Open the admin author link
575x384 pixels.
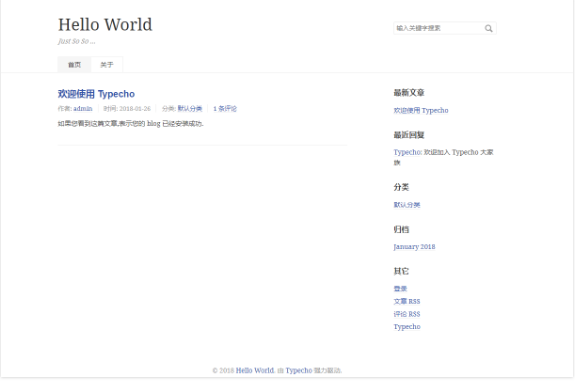[83, 109]
